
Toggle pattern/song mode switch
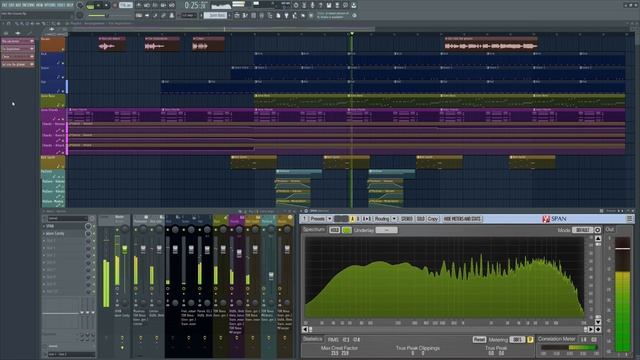point(90,6)
